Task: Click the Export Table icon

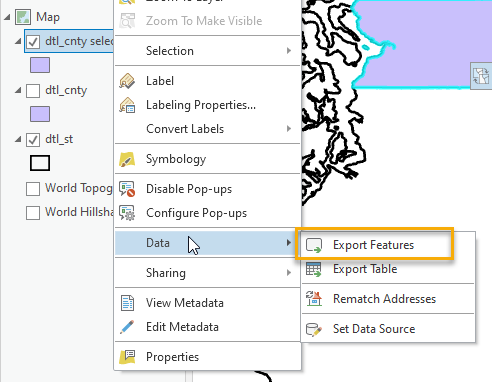Action: coord(314,269)
